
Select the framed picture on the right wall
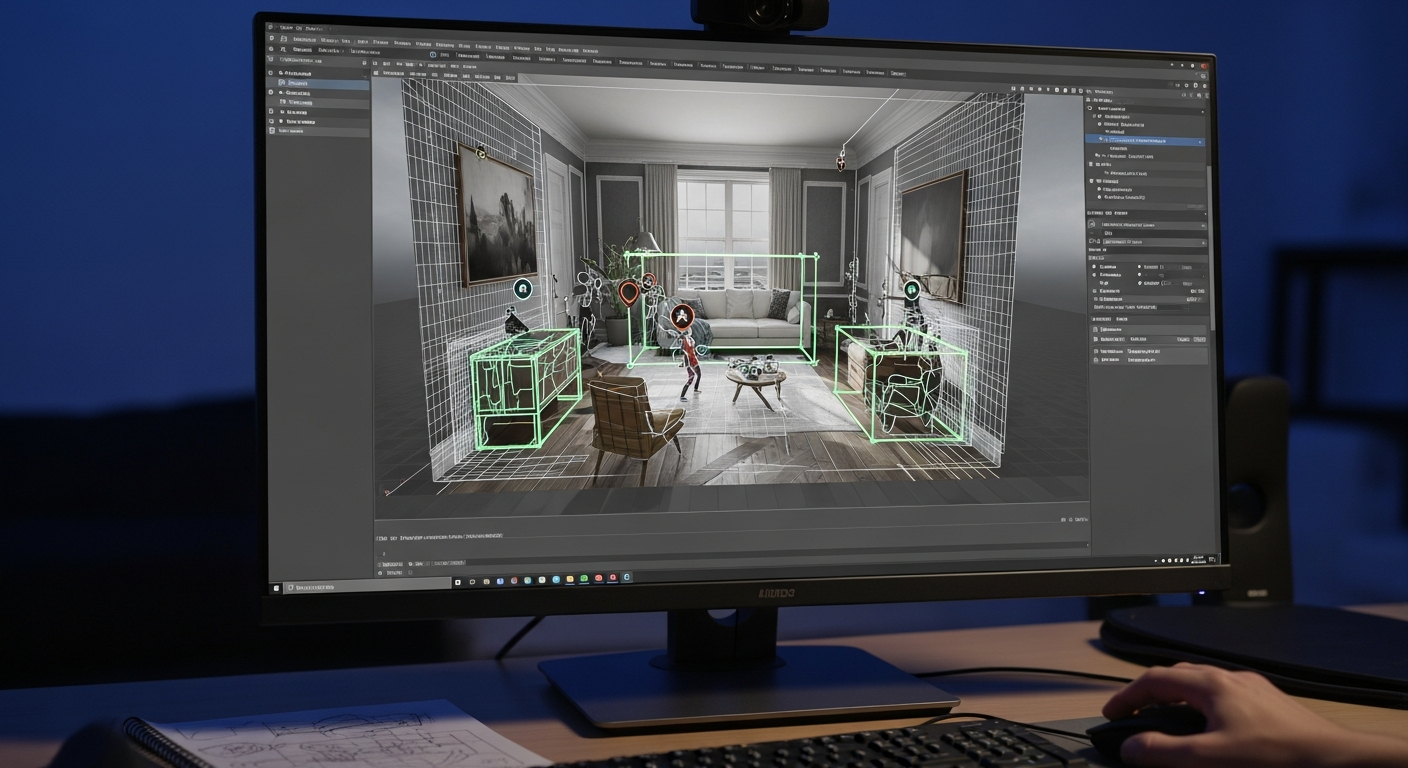(934, 236)
